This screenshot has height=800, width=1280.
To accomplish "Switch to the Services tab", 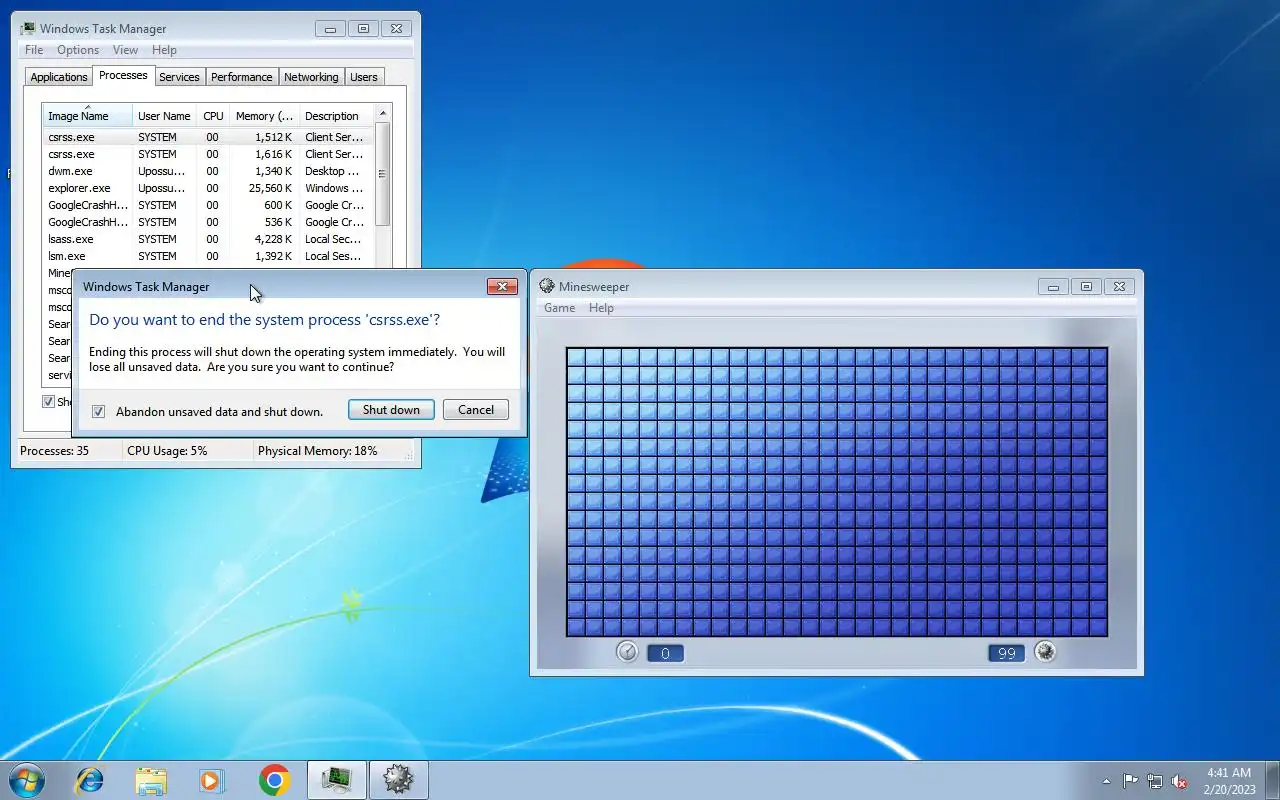I will (180, 77).
